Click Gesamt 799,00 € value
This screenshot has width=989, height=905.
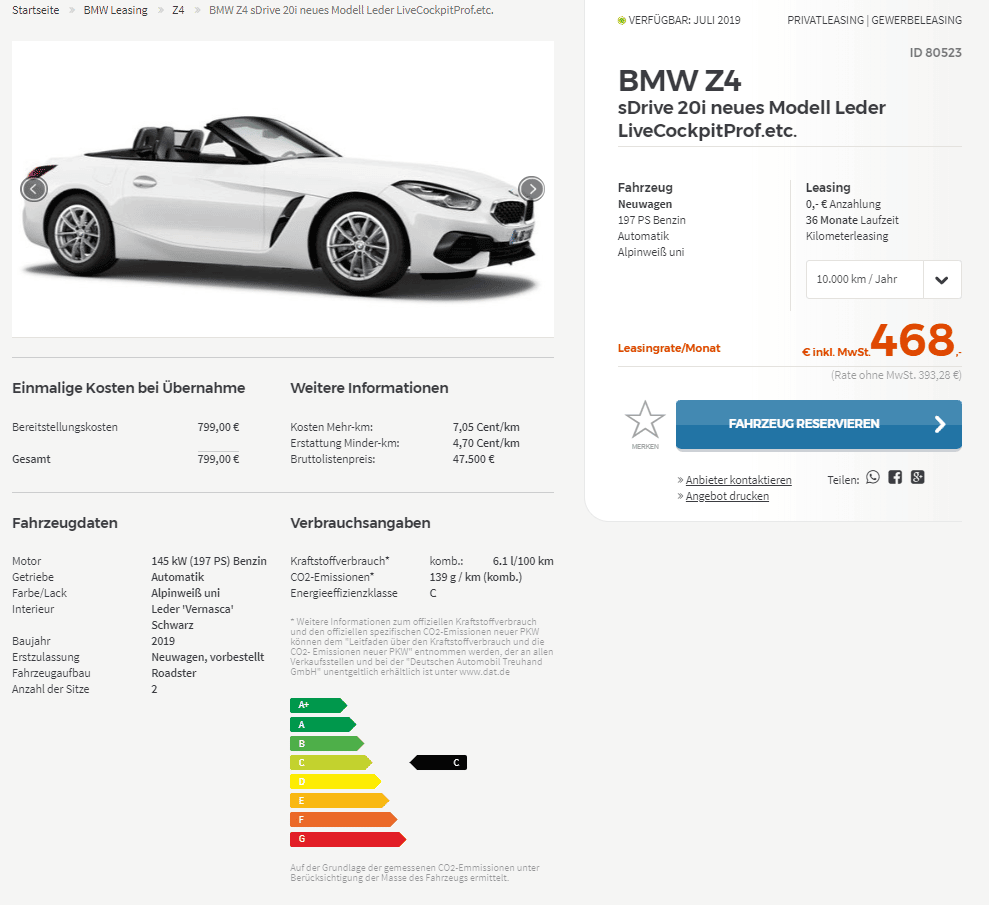click(218, 459)
